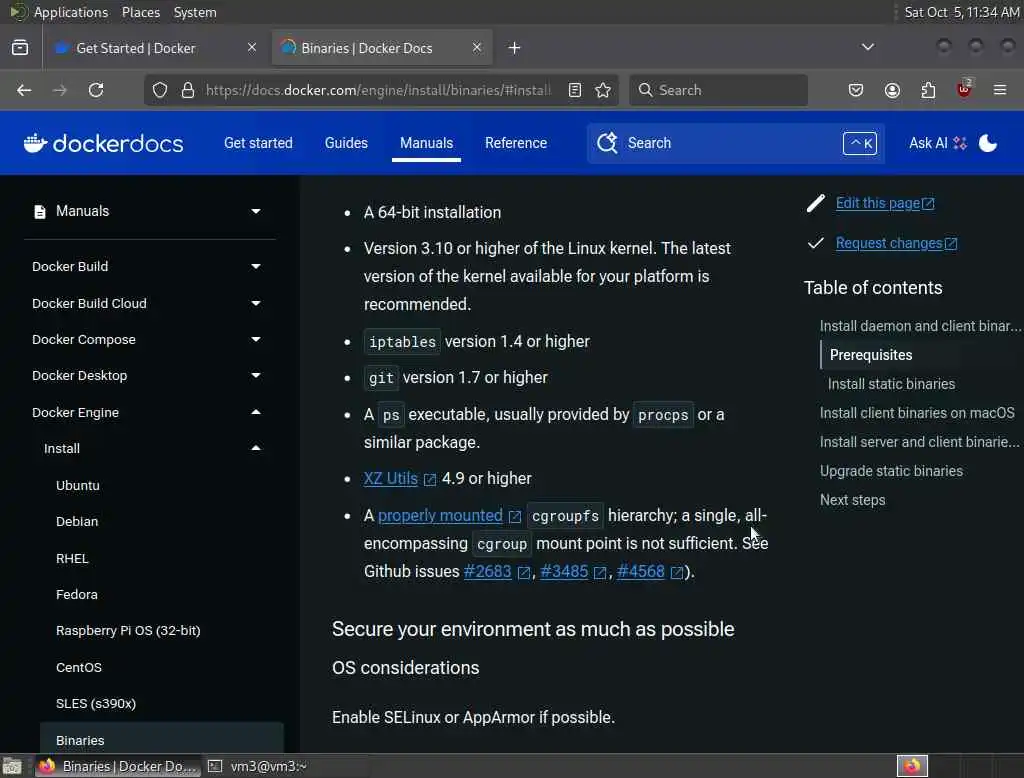This screenshot has width=1024, height=778.
Task: Collapse the Docker Engine section
Action: pos(256,412)
